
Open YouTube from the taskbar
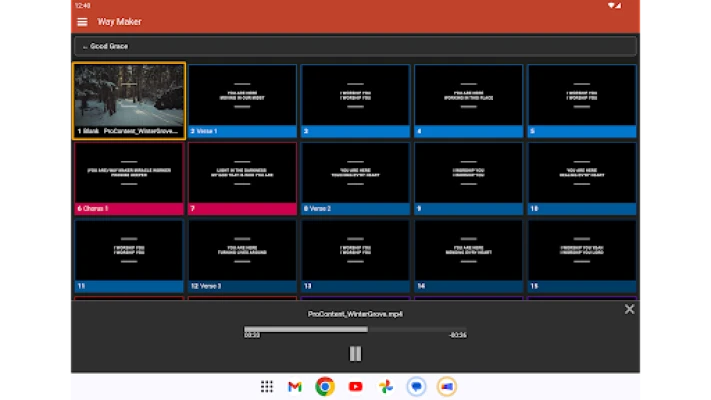coord(356,386)
